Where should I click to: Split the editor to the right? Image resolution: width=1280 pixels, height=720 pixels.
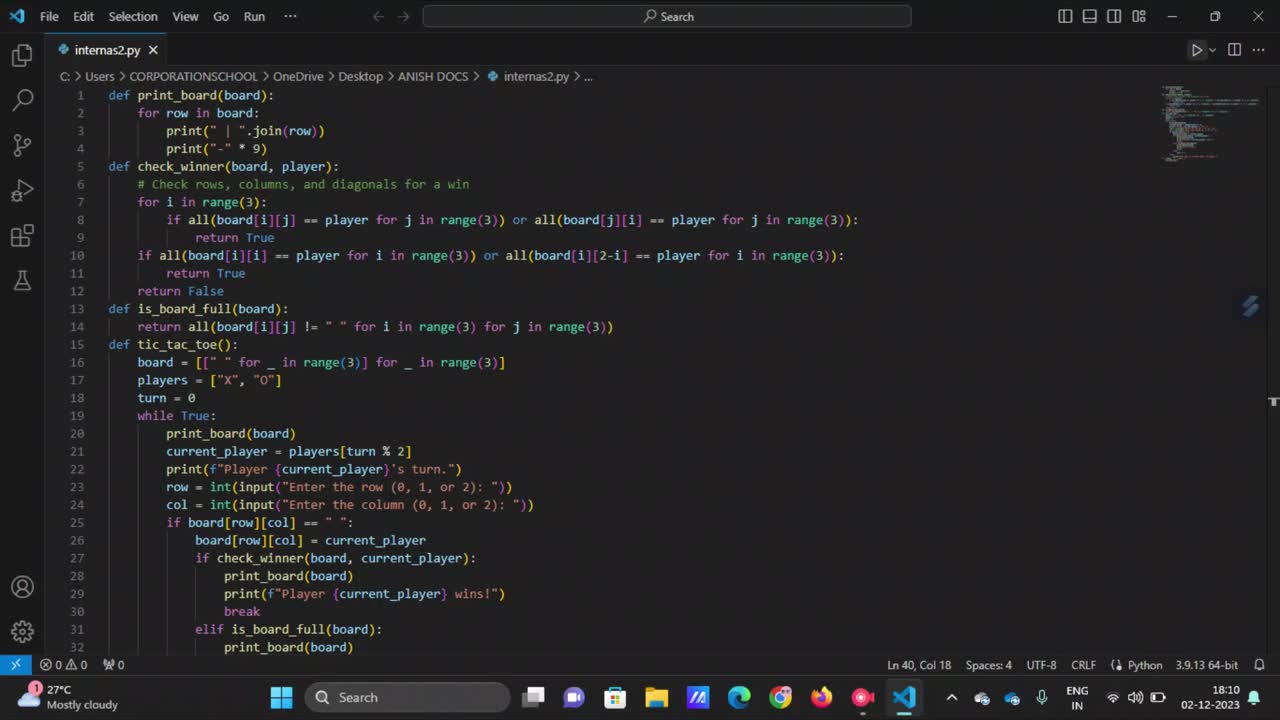tap(1234, 50)
